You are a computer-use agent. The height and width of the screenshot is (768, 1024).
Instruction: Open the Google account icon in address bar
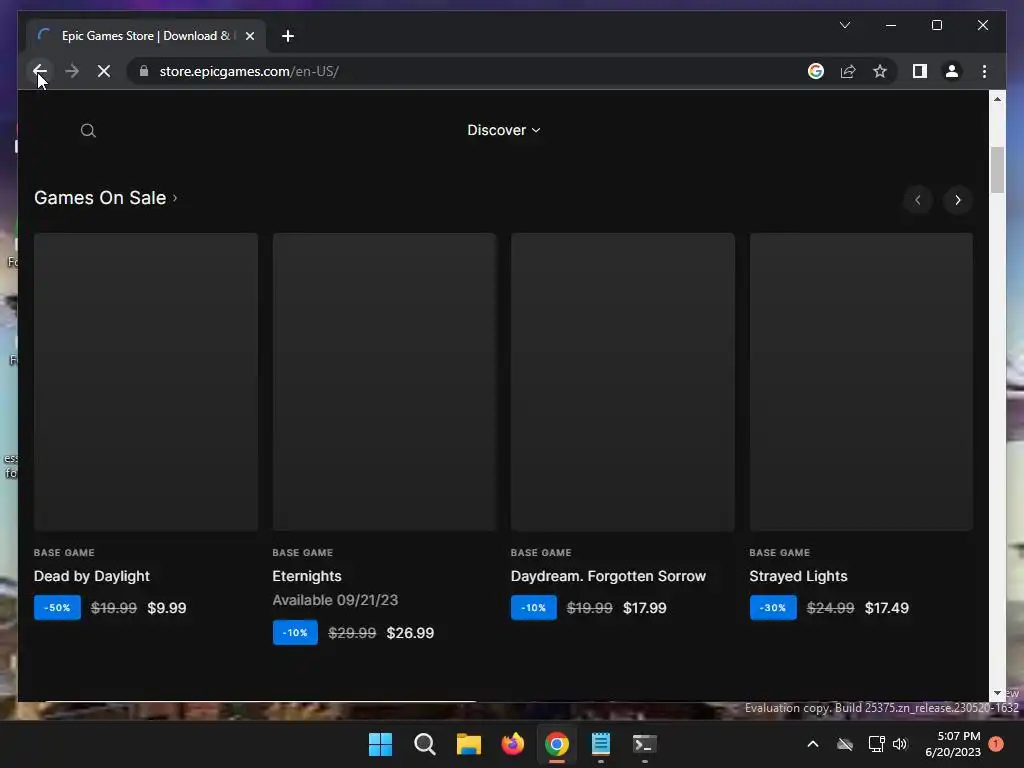click(816, 71)
